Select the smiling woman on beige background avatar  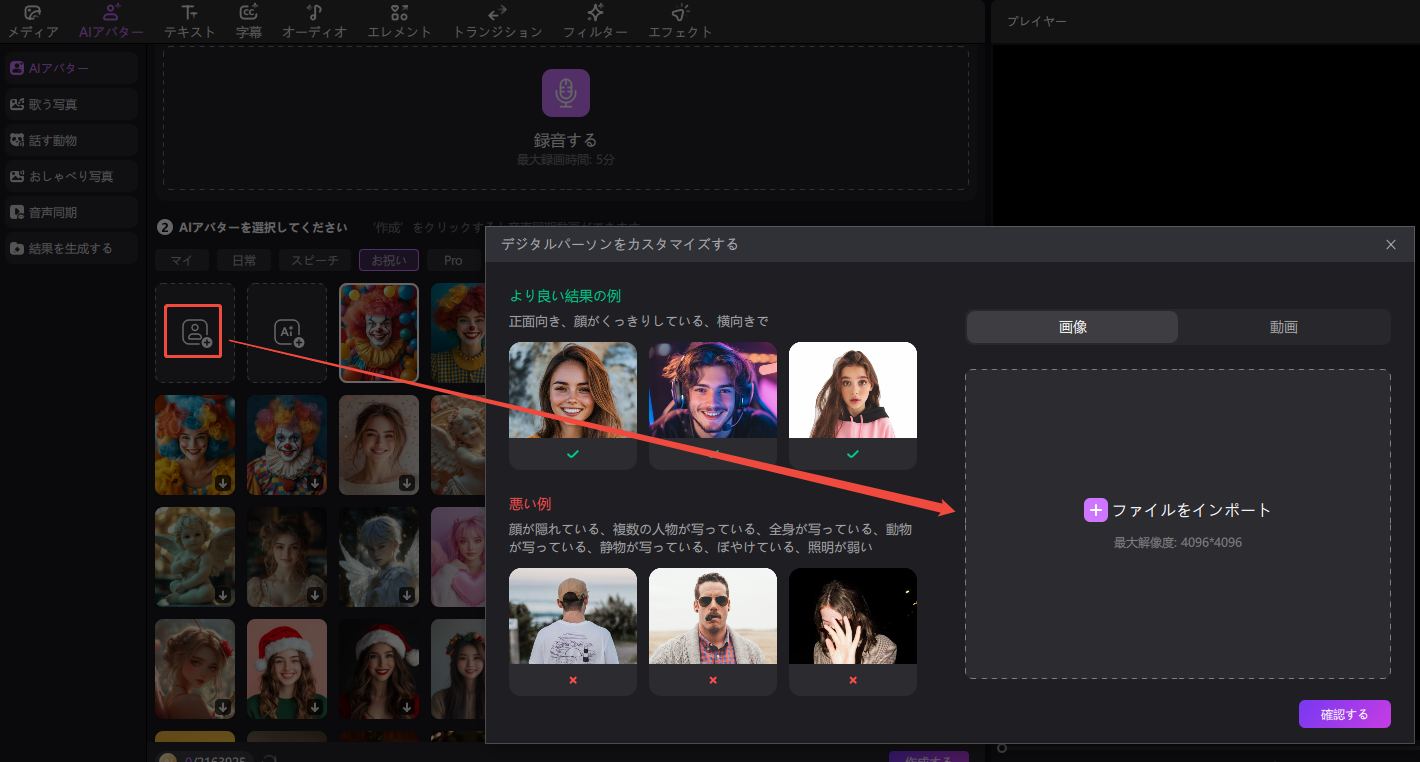point(379,445)
